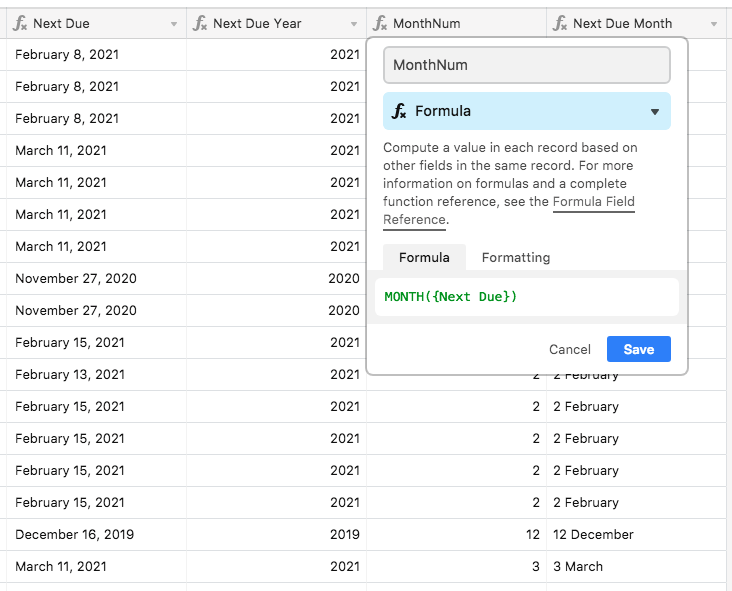Click the MonthNum cell showing 12
The height and width of the screenshot is (591, 732).
coord(456,535)
